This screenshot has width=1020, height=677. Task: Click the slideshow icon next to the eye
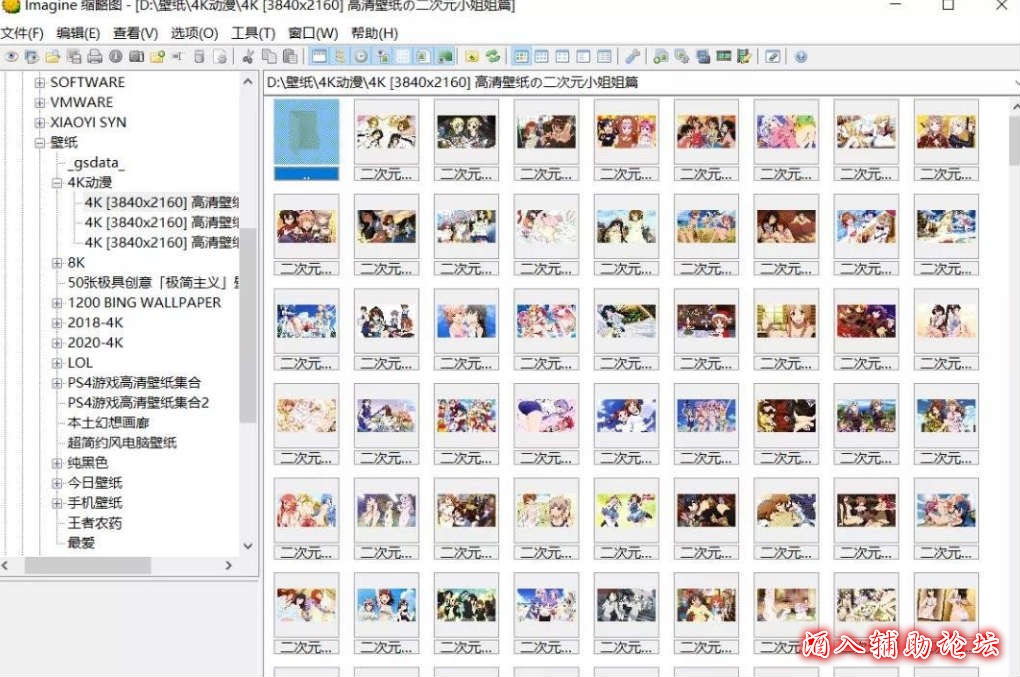[x=32, y=57]
